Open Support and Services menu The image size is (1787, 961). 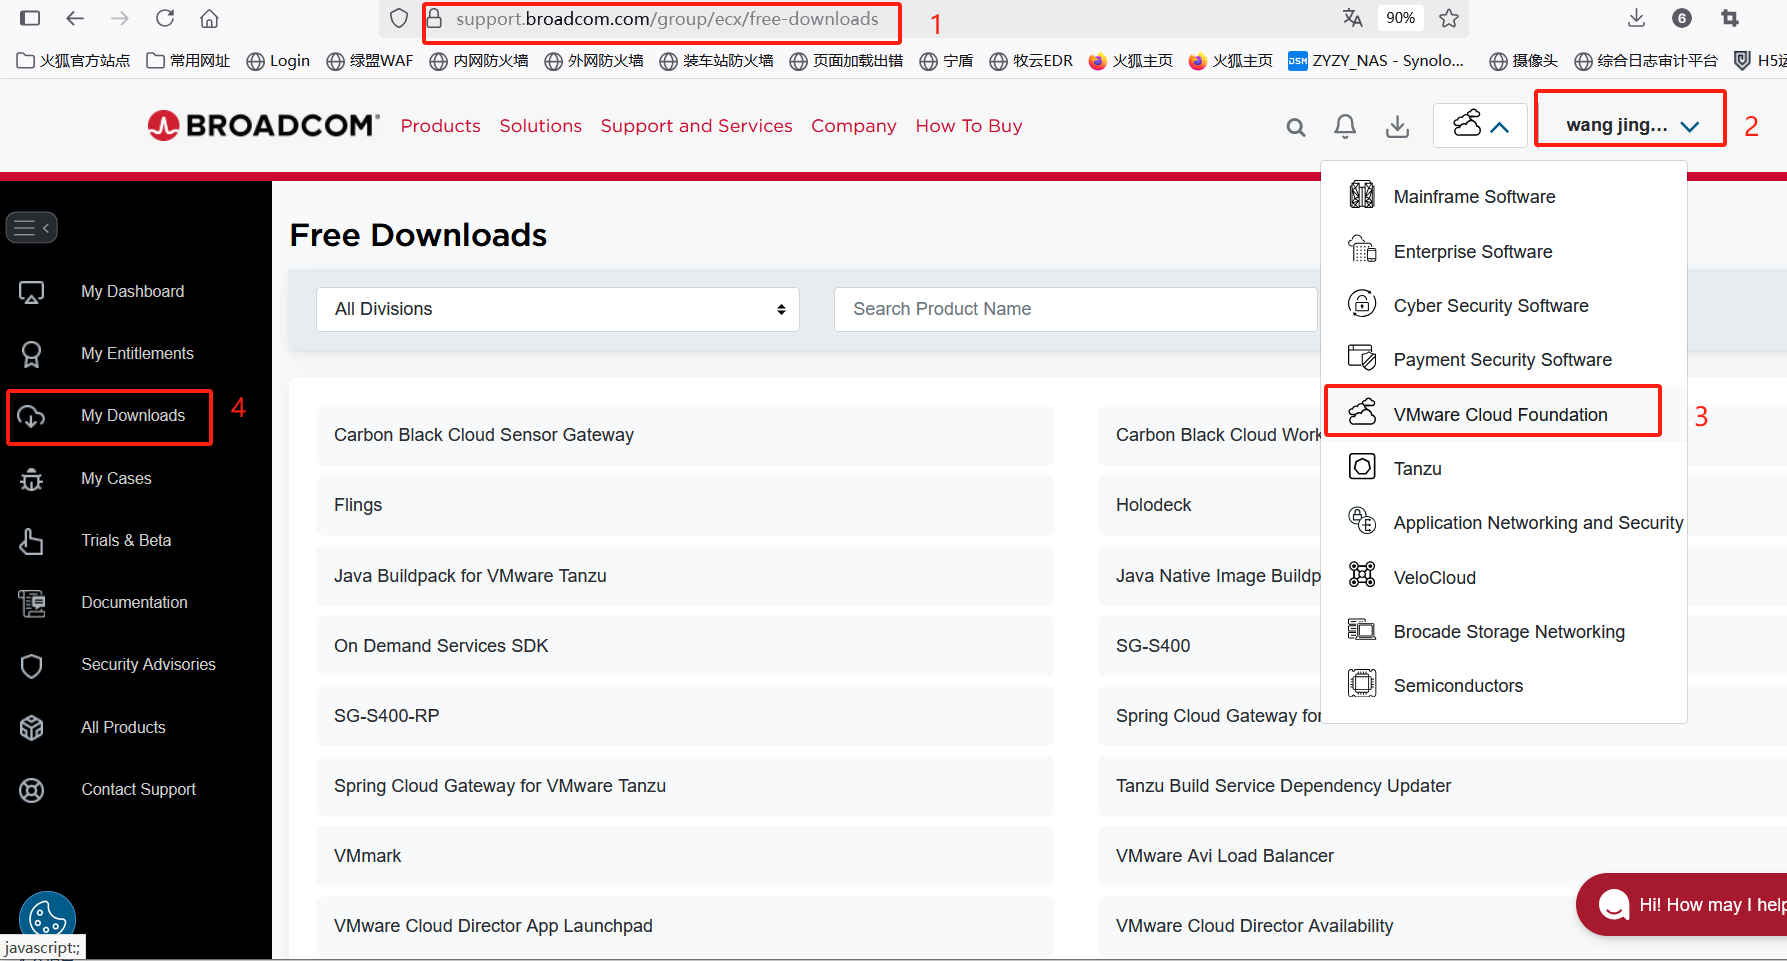pos(697,126)
